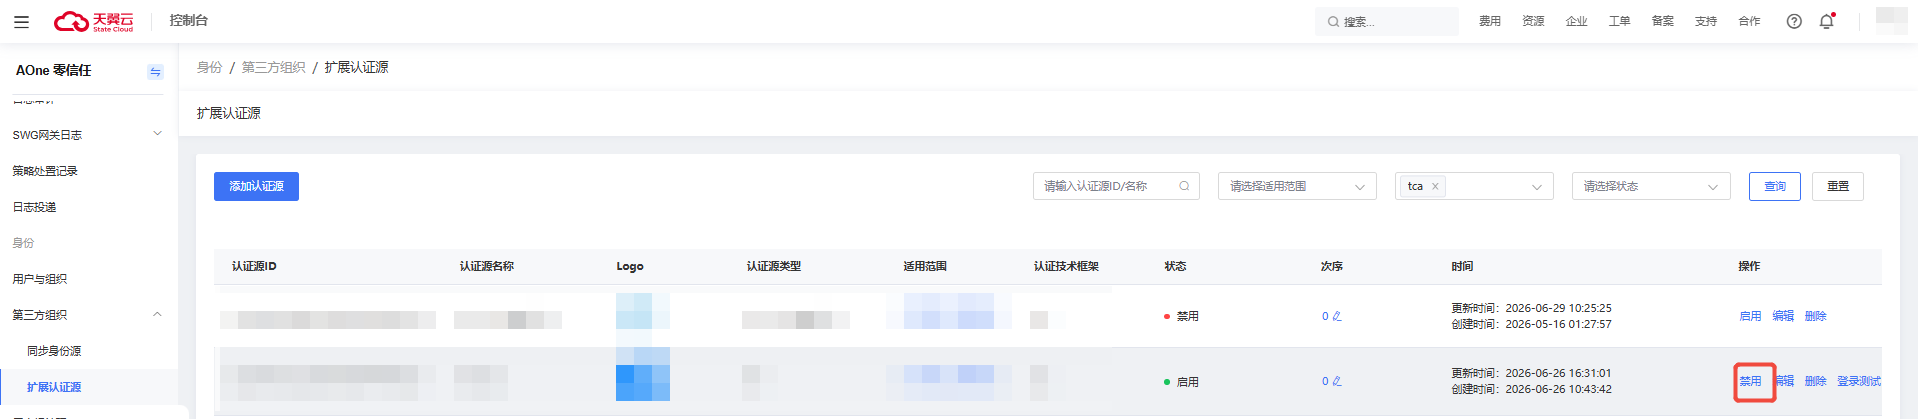The width and height of the screenshot is (1918, 419).
Task: Open the notifications bell
Action: pos(1827,21)
